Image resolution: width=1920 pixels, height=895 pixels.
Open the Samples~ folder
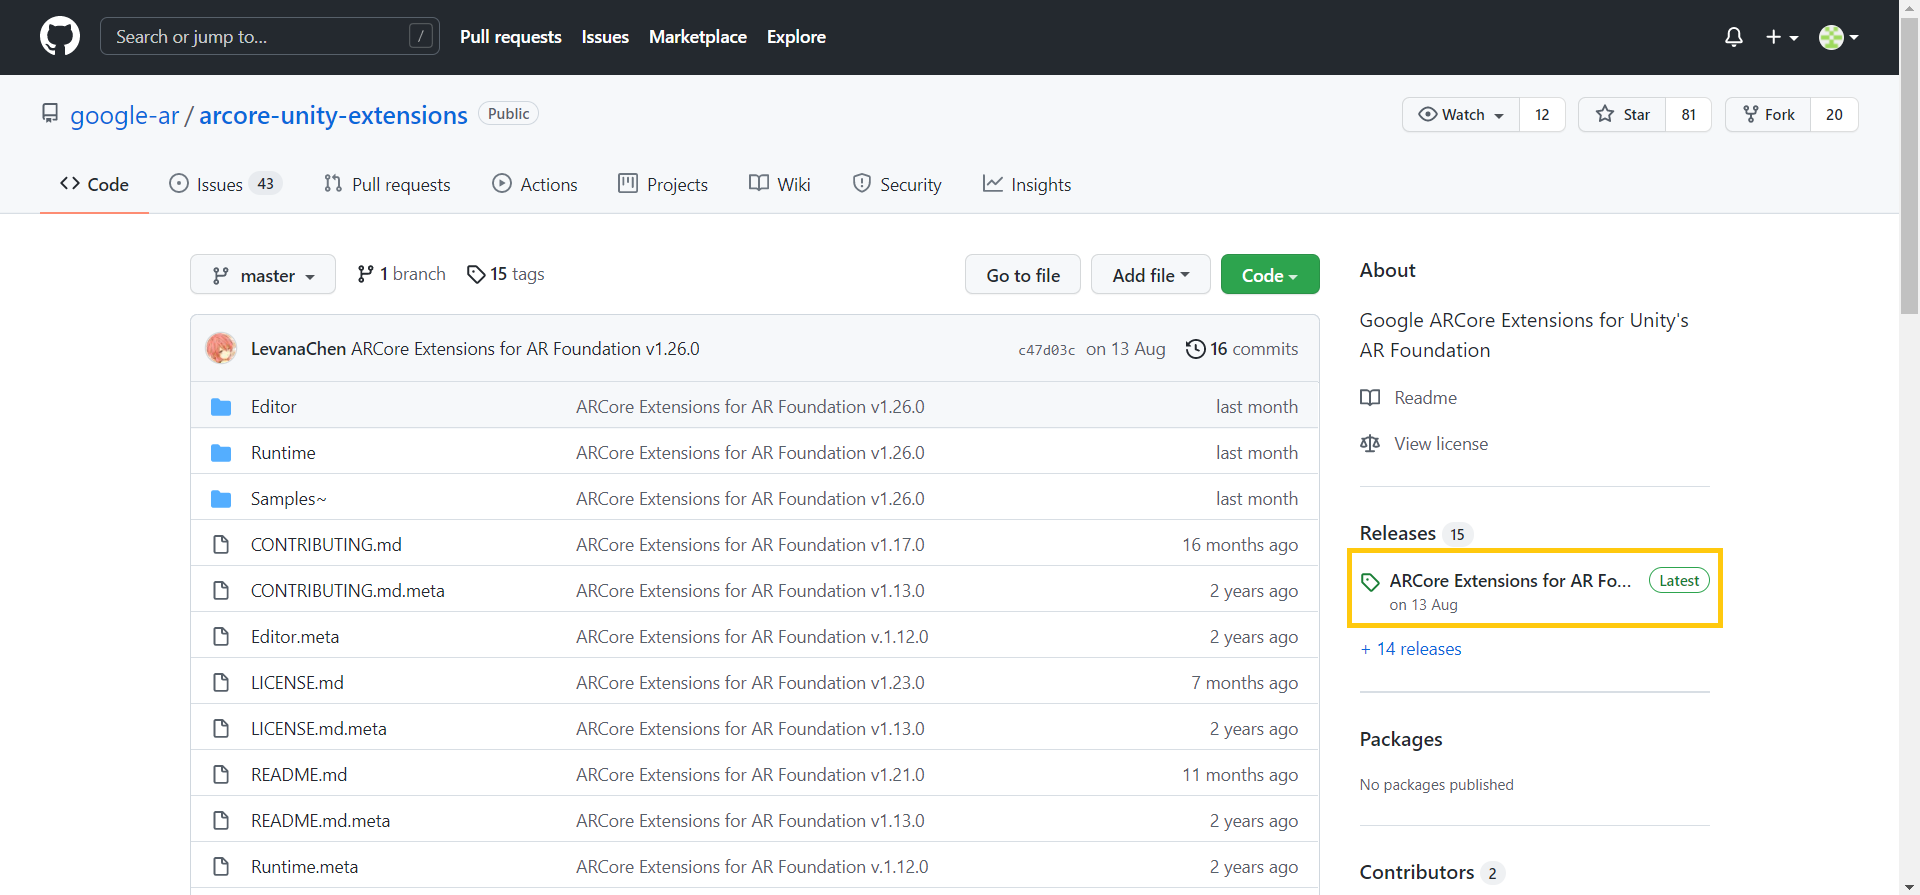pos(288,499)
